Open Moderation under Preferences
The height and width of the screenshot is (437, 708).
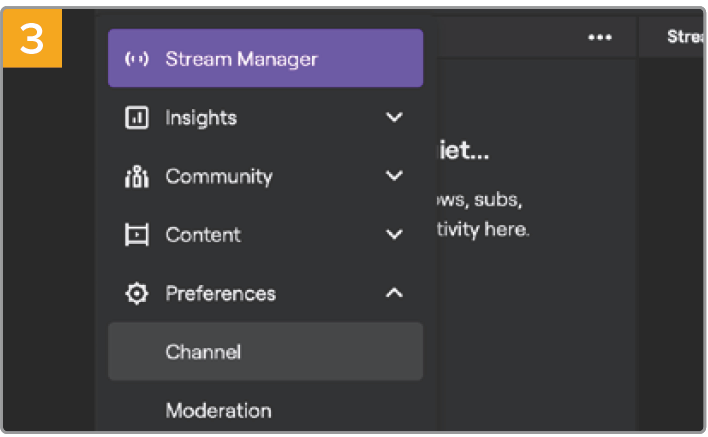point(218,410)
